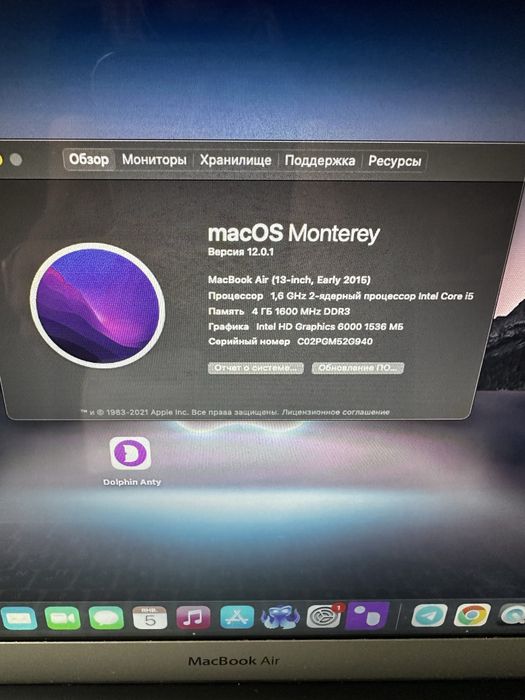Image resolution: width=525 pixels, height=700 pixels.
Task: Click the macOS Monterey logo image
Action: click(98, 305)
